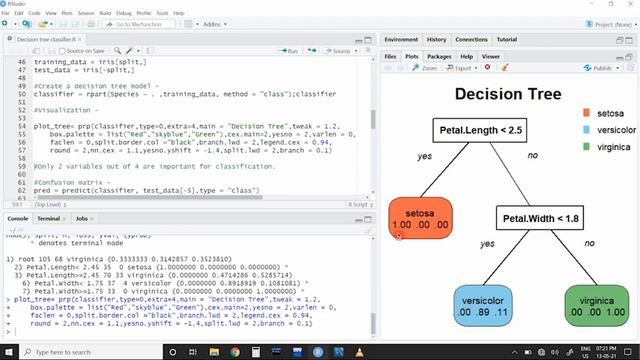Image resolution: width=640 pixels, height=360 pixels.
Task: Open the Publish dropdown arrow
Action: click(x=618, y=68)
